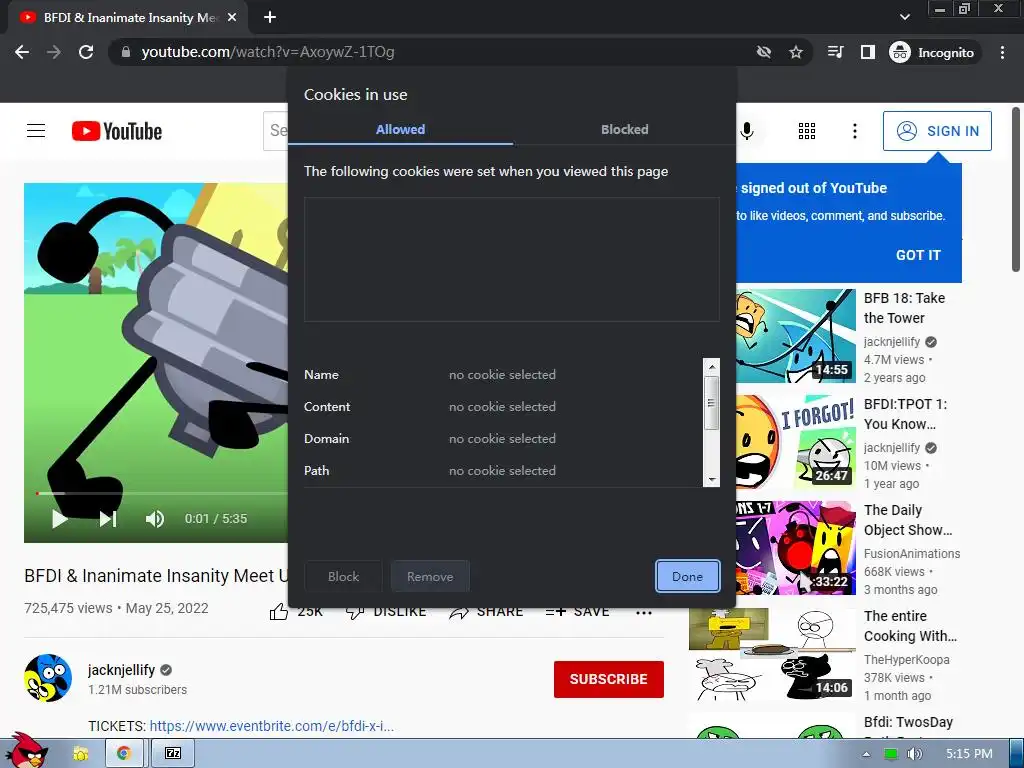Open The entire Cooking With video title
This screenshot has height=768, width=1024.
pyautogui.click(x=910, y=626)
